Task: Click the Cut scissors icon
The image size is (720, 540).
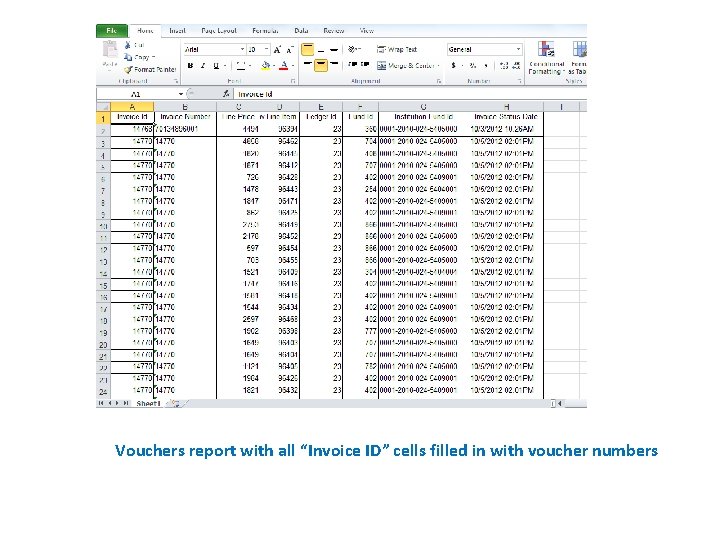Action: (x=128, y=45)
